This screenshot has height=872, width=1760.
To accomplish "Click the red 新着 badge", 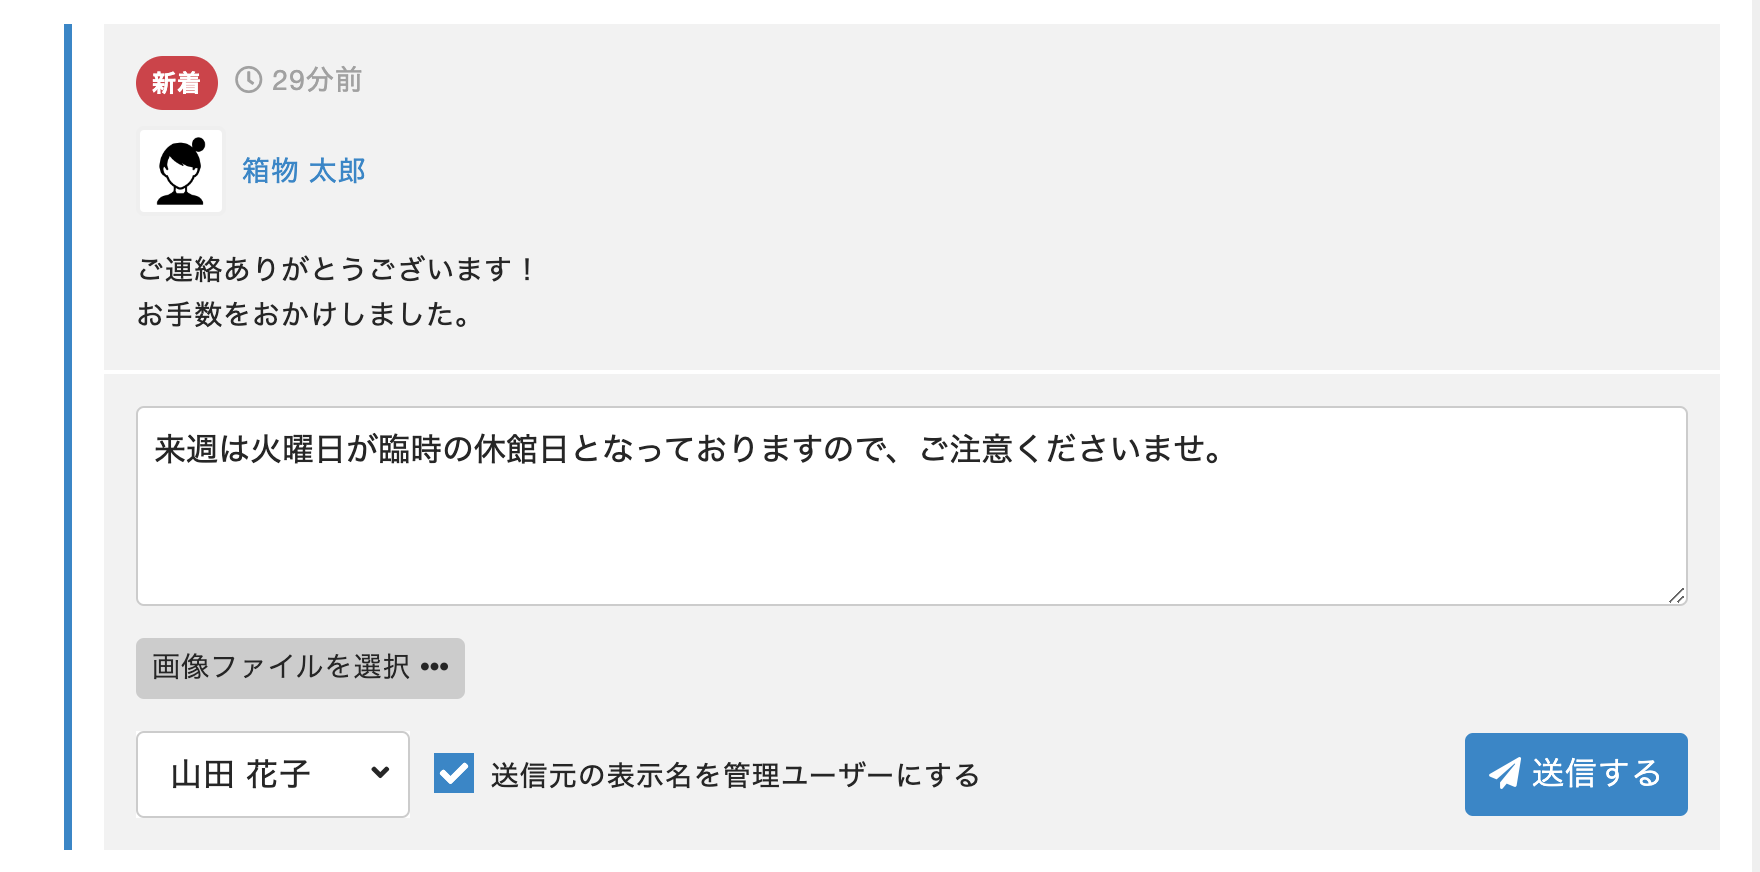I will point(176,83).
